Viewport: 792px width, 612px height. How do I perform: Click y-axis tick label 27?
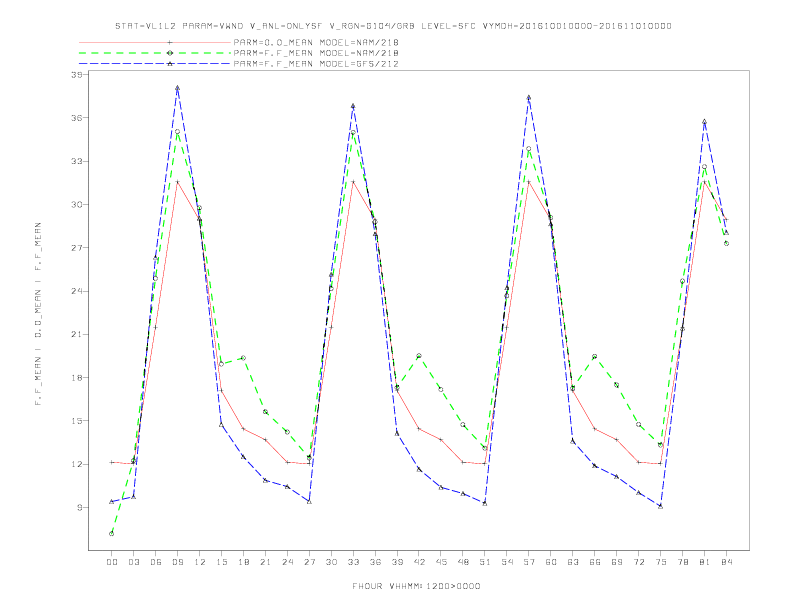pos(77,248)
